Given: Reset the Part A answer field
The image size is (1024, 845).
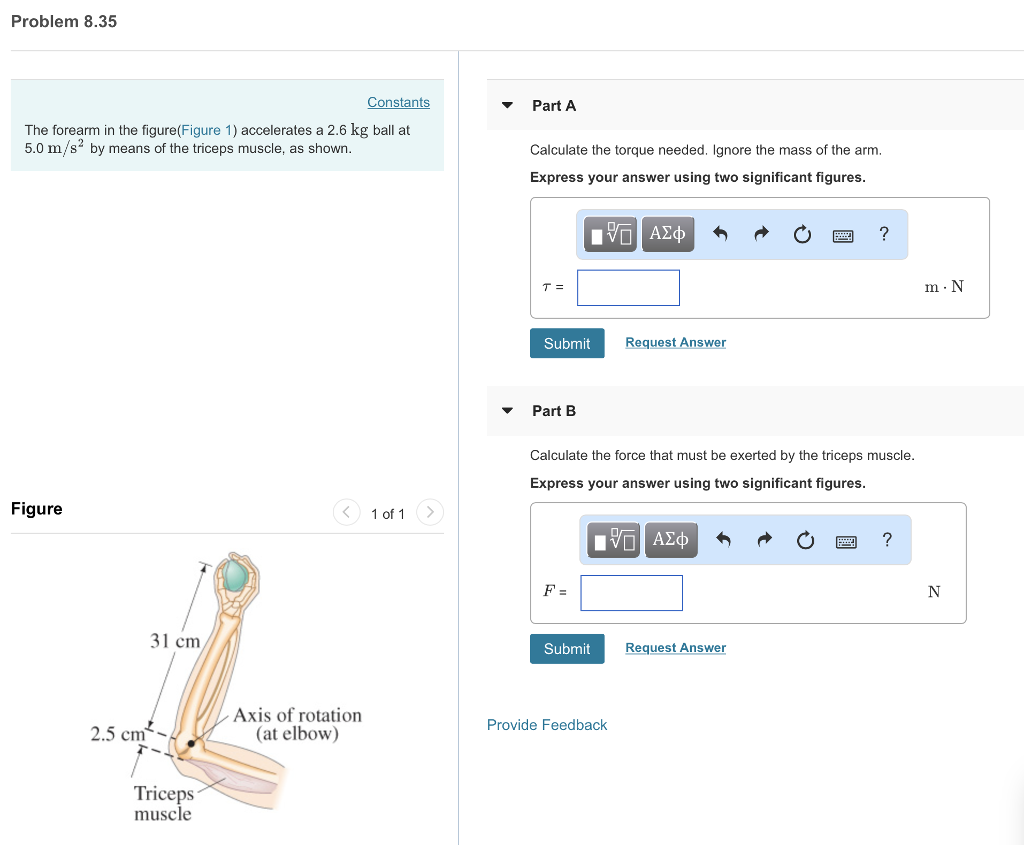Looking at the screenshot, I should (802, 233).
